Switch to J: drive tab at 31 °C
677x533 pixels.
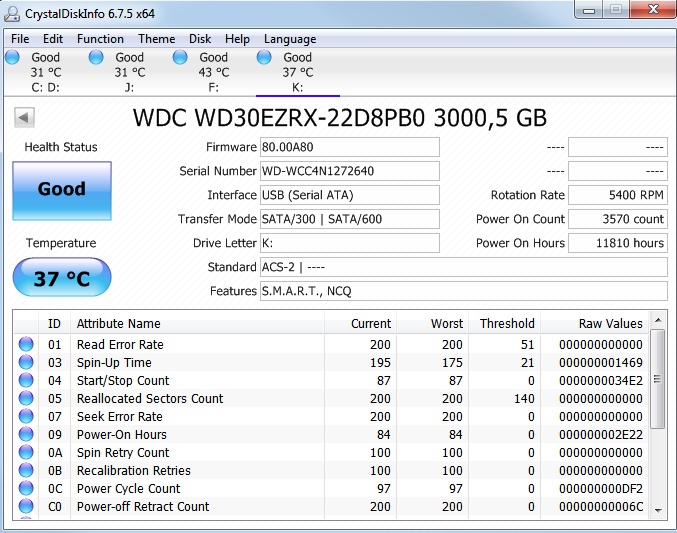click(130, 72)
